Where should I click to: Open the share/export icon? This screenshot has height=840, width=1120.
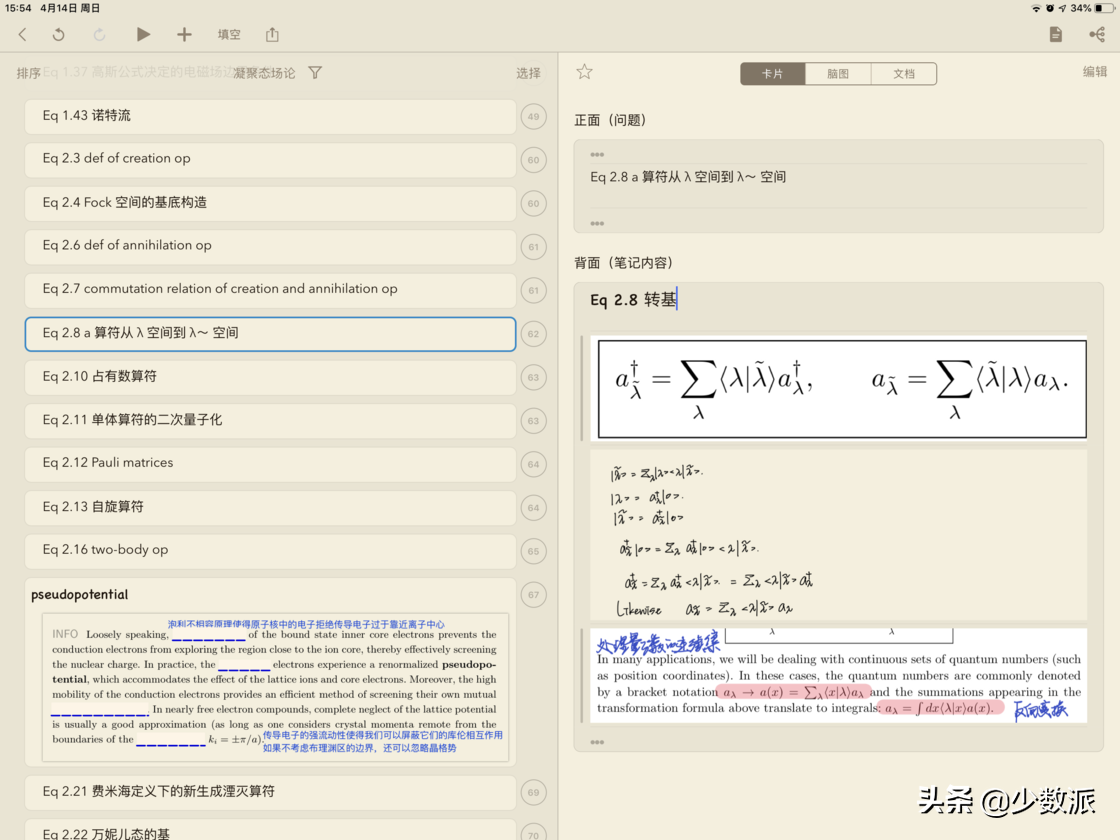(272, 34)
